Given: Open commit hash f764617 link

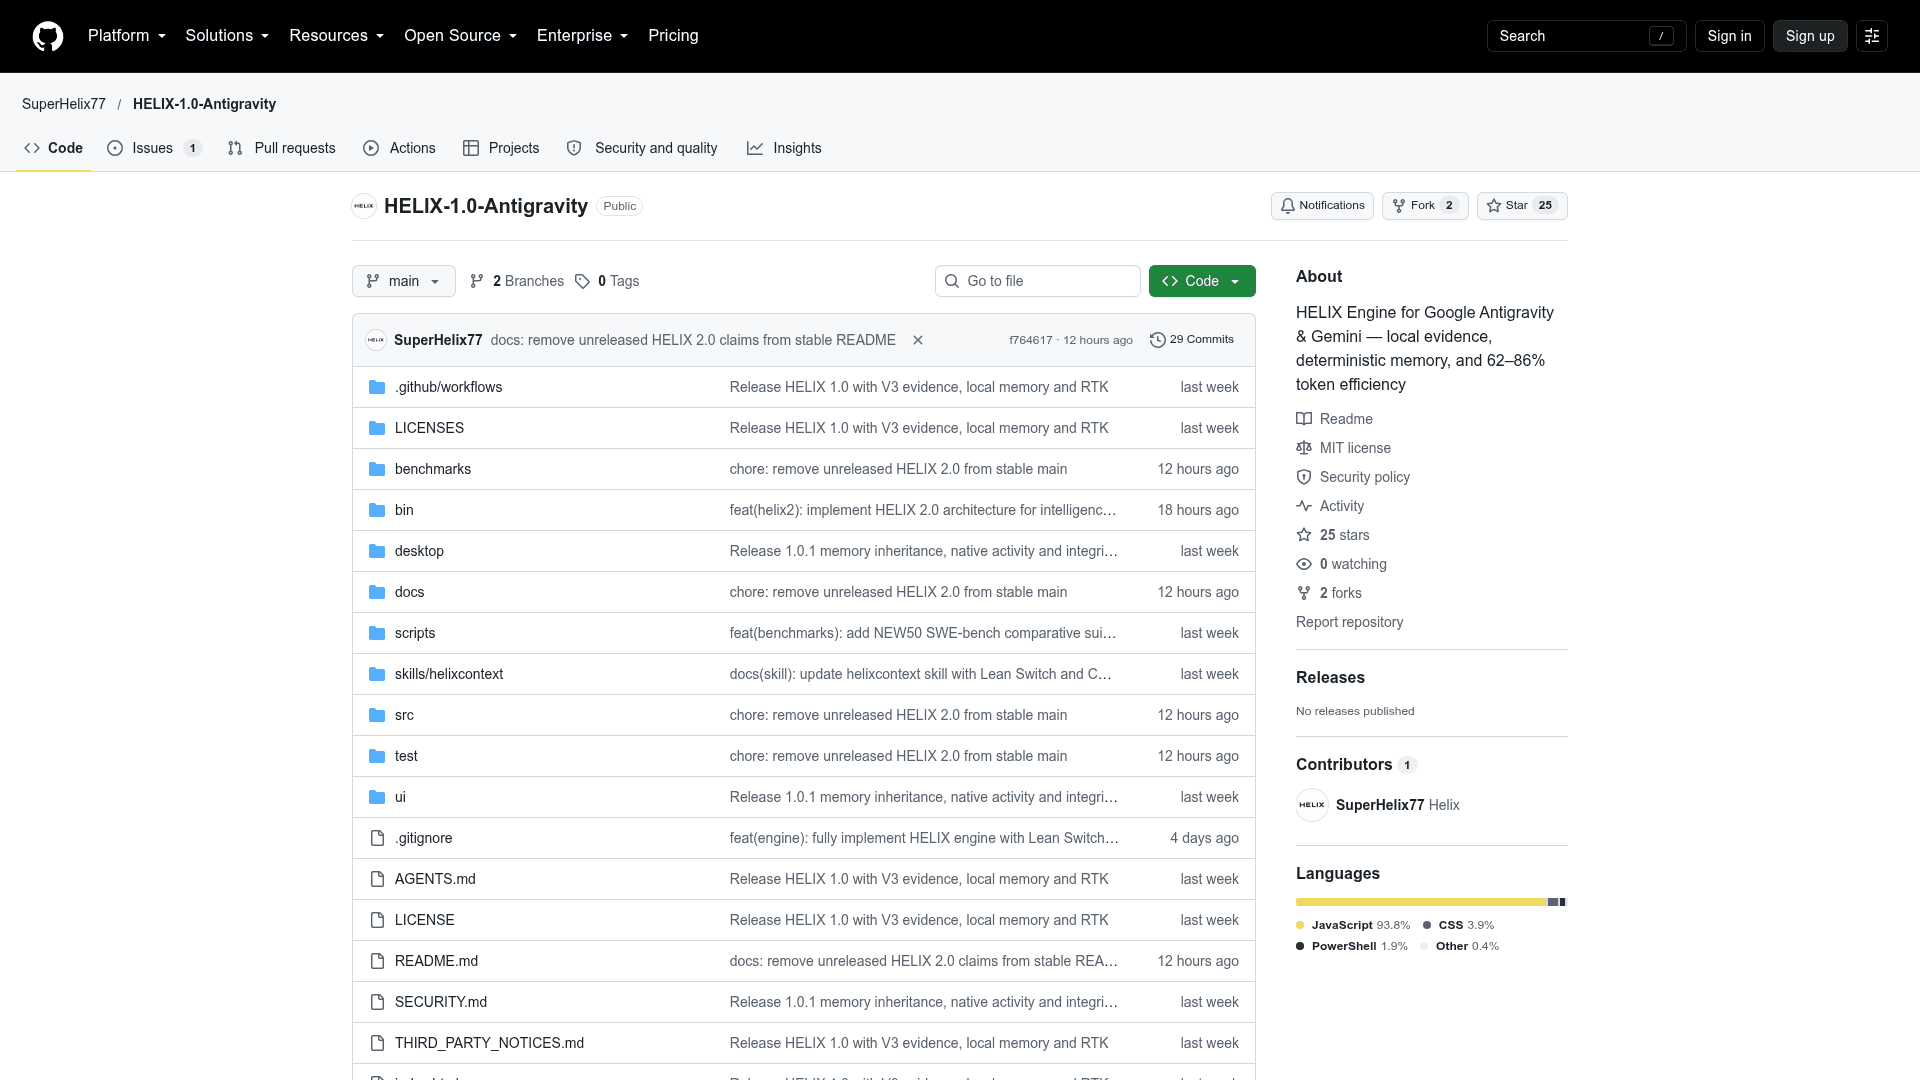Looking at the screenshot, I should (x=1031, y=340).
